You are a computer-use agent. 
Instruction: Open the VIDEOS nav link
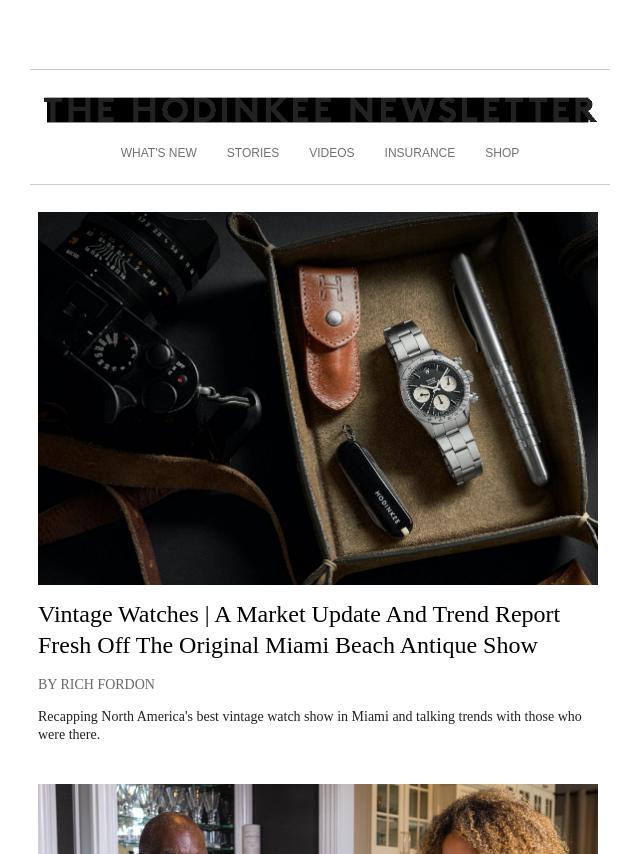(332, 153)
